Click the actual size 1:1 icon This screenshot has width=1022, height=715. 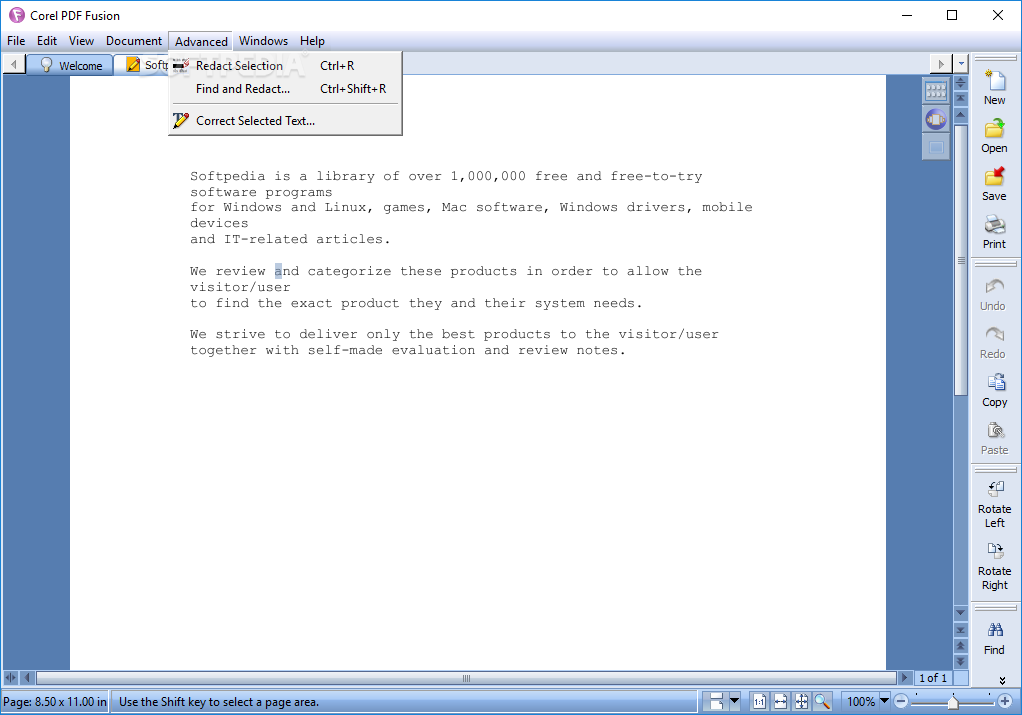(759, 702)
